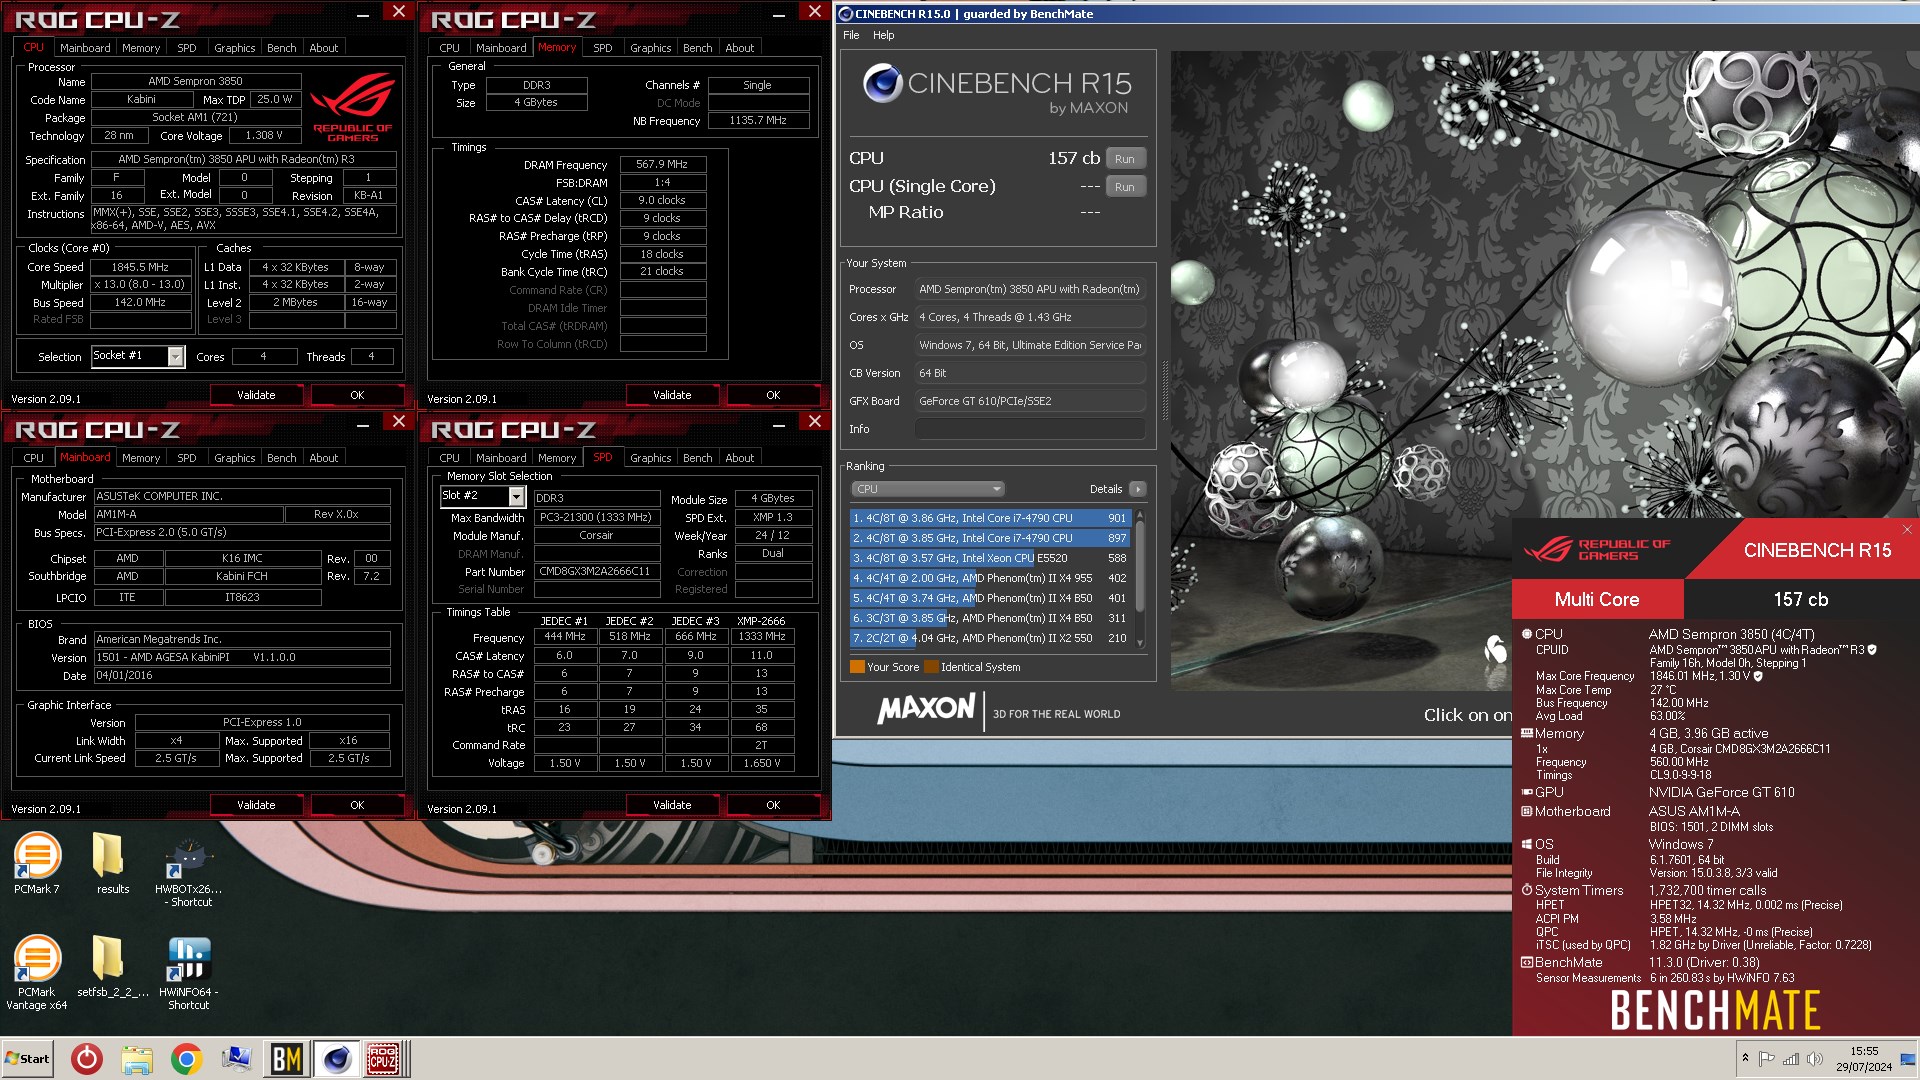Open File Explorer from the taskbar
The height and width of the screenshot is (1080, 1920).
tap(137, 1059)
